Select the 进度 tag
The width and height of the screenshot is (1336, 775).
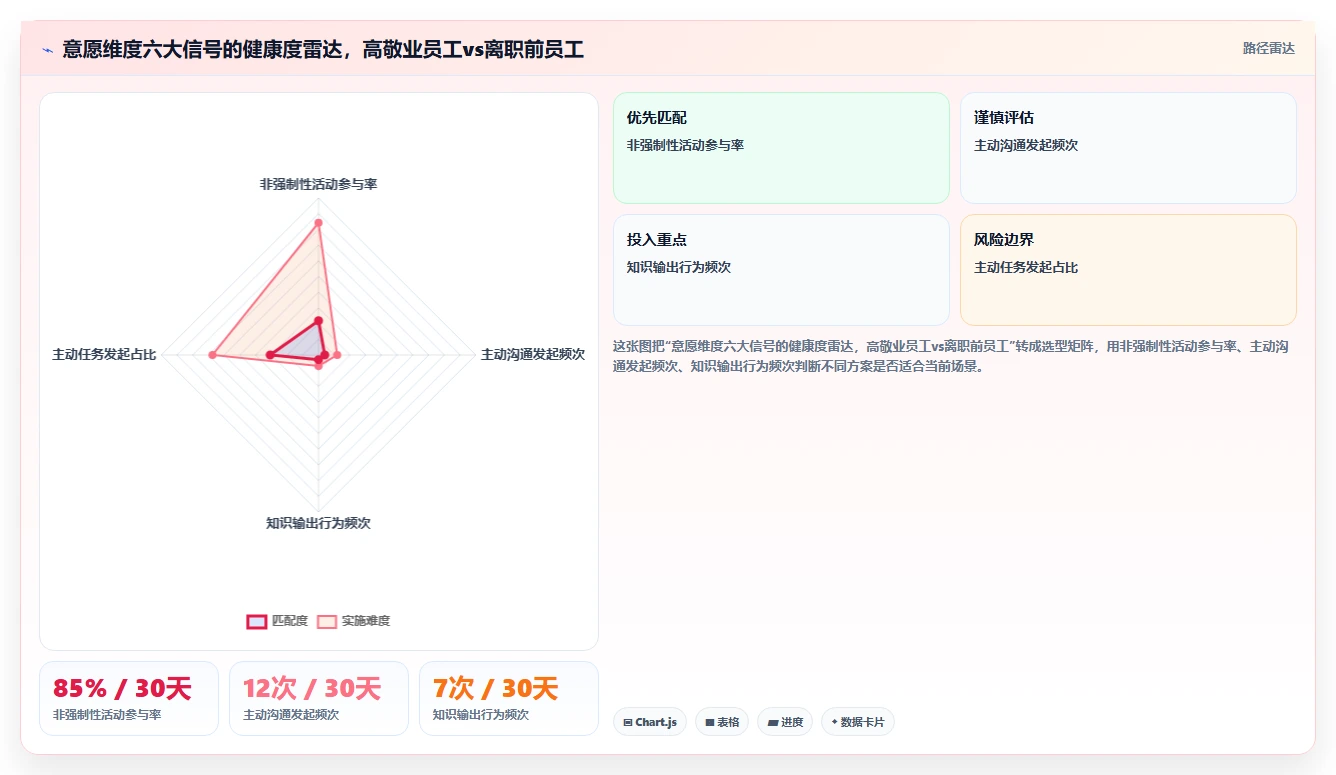click(x=785, y=722)
